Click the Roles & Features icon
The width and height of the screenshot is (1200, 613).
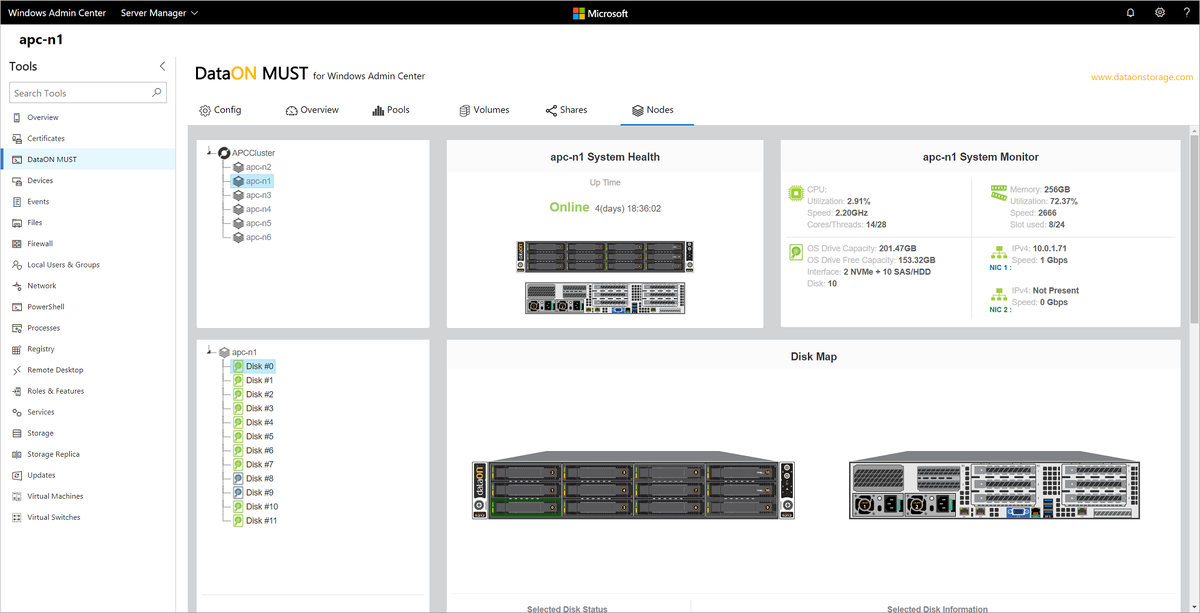pos(17,391)
